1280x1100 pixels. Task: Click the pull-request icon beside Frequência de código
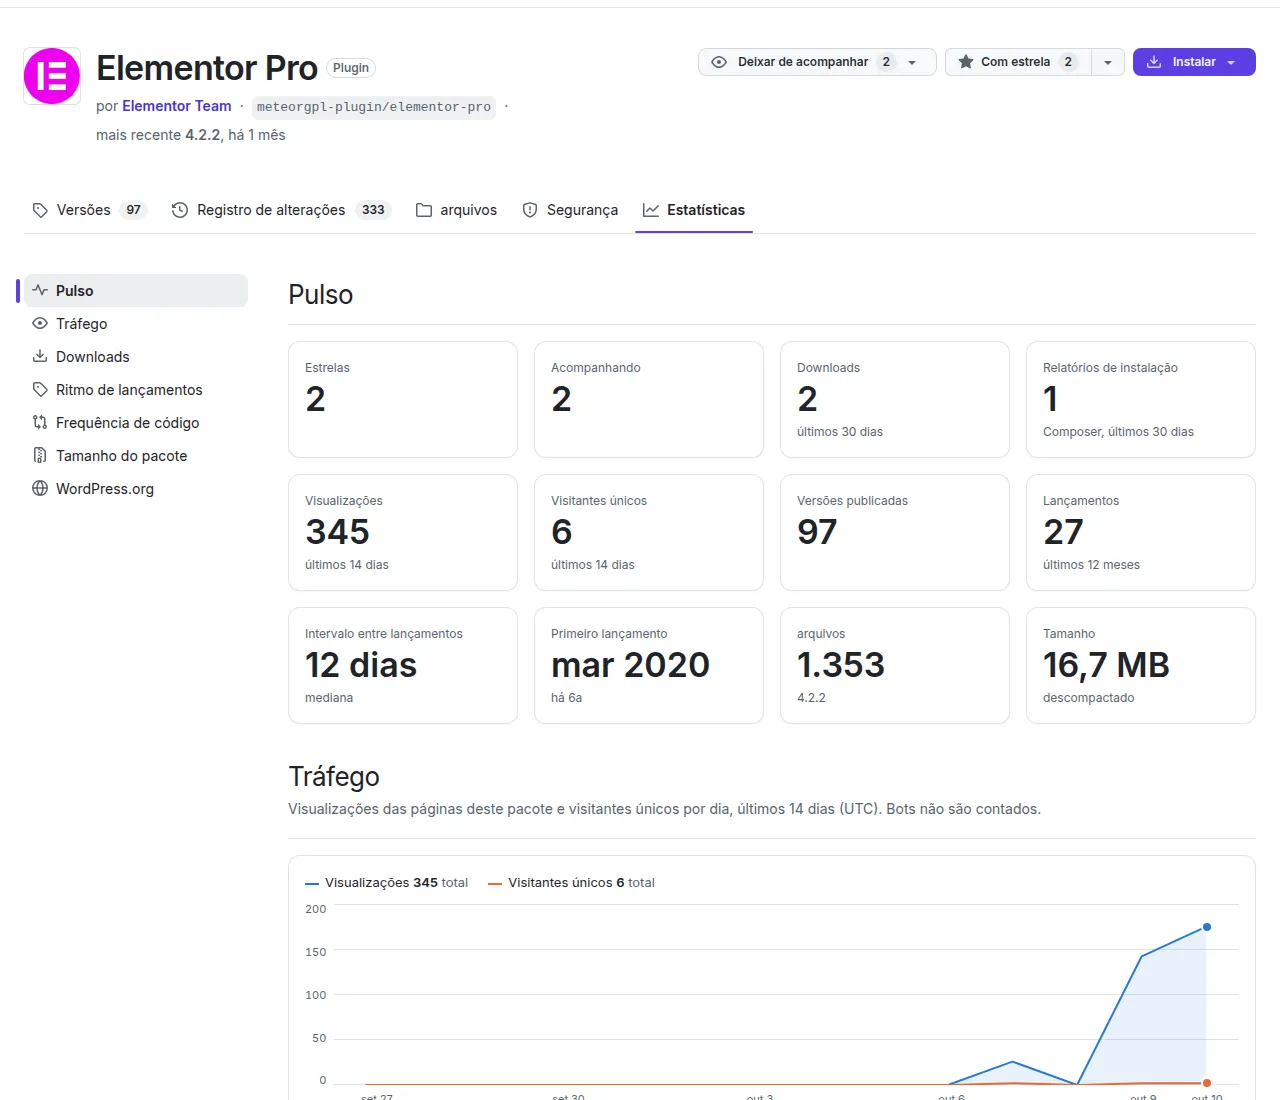[40, 422]
